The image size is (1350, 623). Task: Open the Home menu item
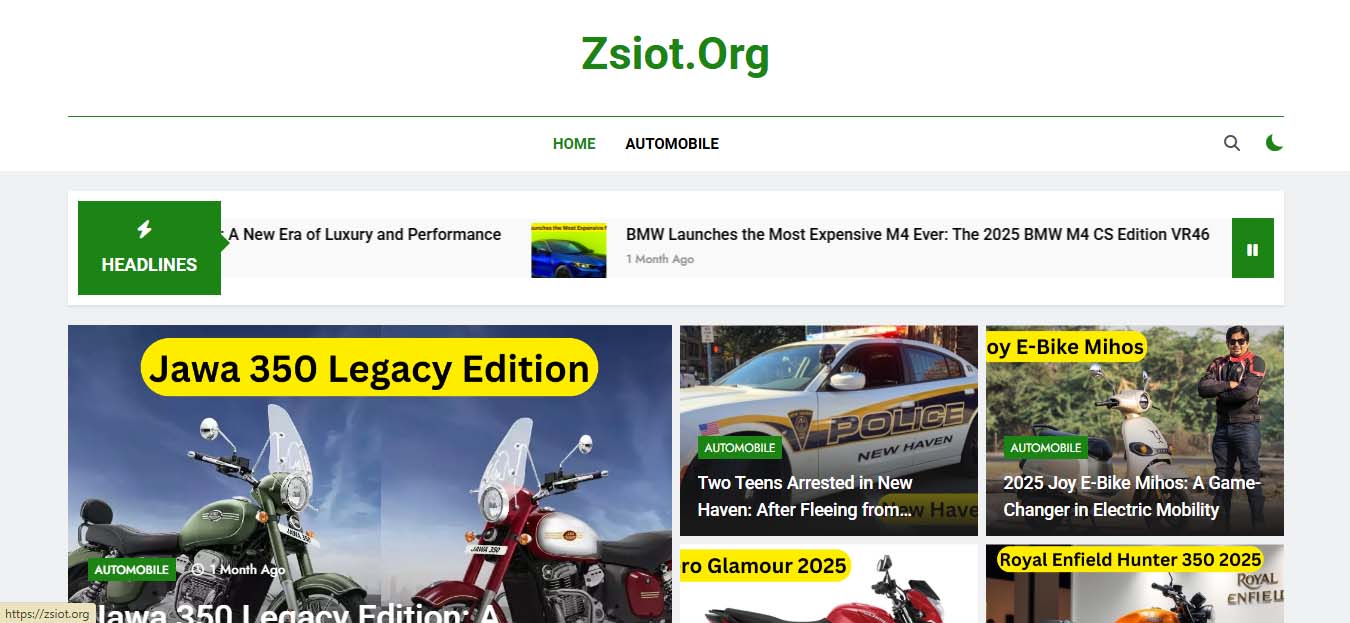point(574,144)
